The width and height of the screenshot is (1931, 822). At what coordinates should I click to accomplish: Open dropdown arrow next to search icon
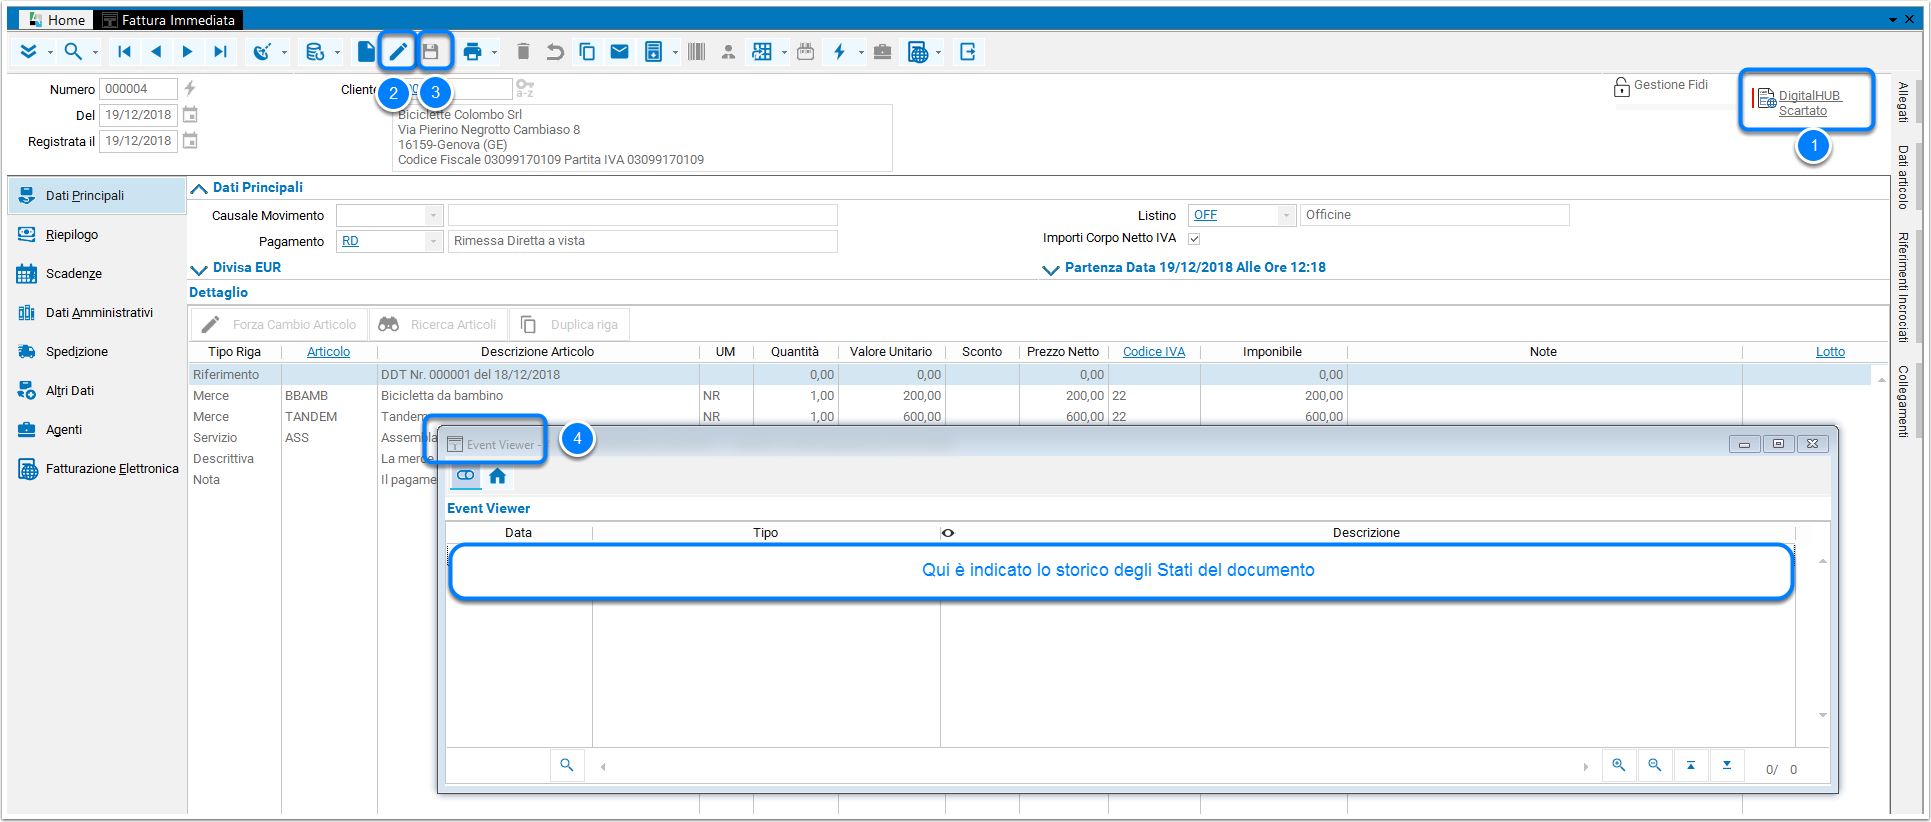point(95,52)
